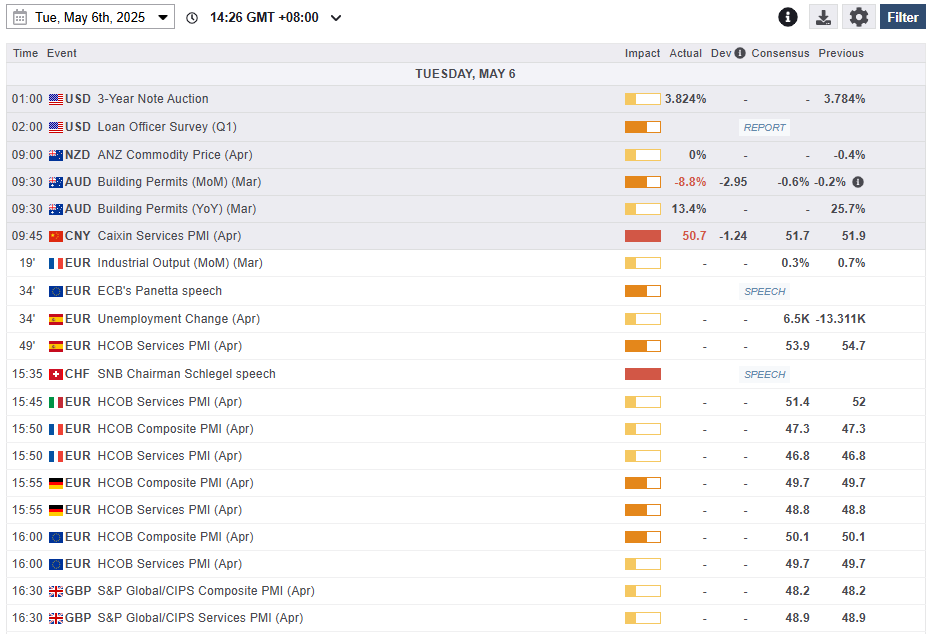Click the download calendar icon
This screenshot has width=935, height=634.
[822, 17]
